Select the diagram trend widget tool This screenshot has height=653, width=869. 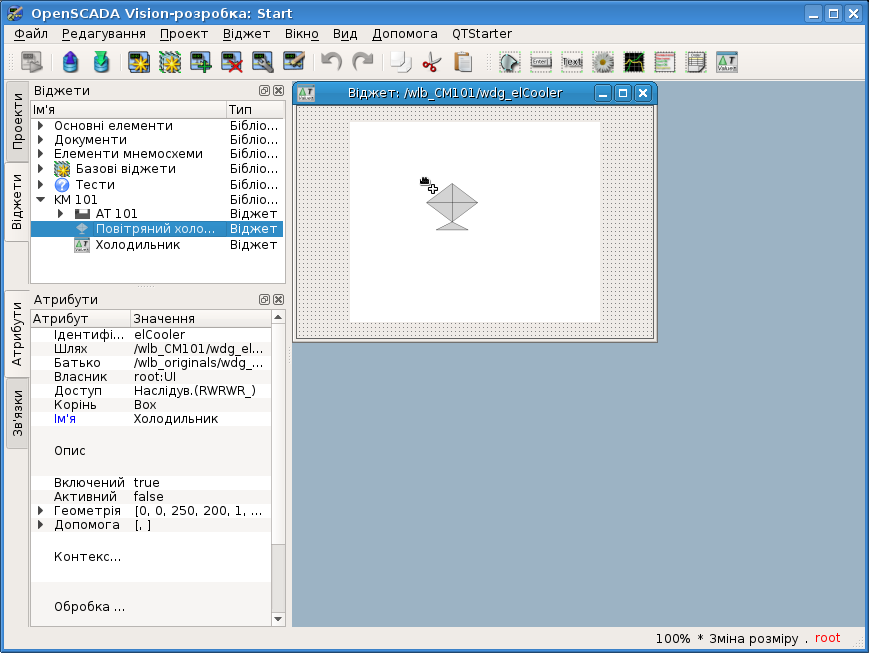pyautogui.click(x=634, y=62)
